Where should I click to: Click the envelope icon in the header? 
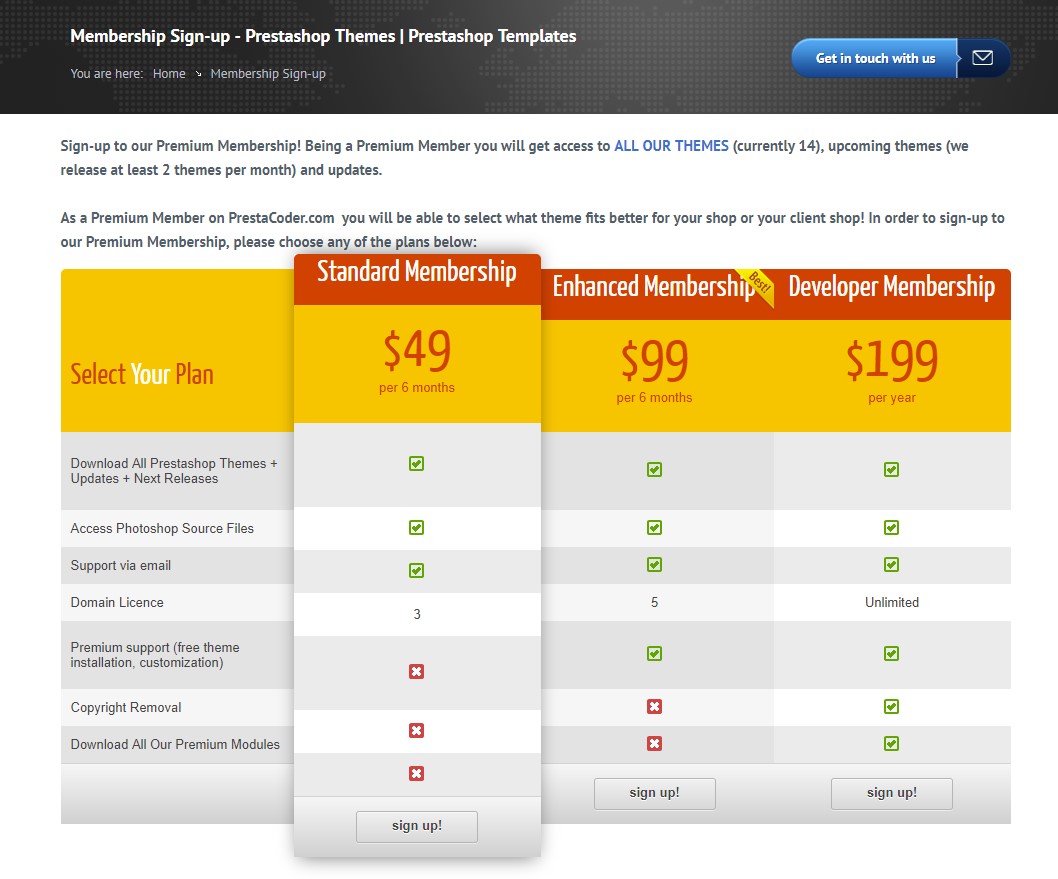[982, 58]
